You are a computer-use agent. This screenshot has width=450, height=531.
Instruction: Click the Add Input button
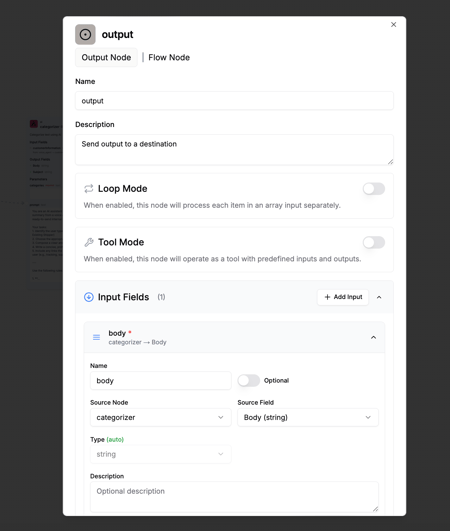coord(343,297)
